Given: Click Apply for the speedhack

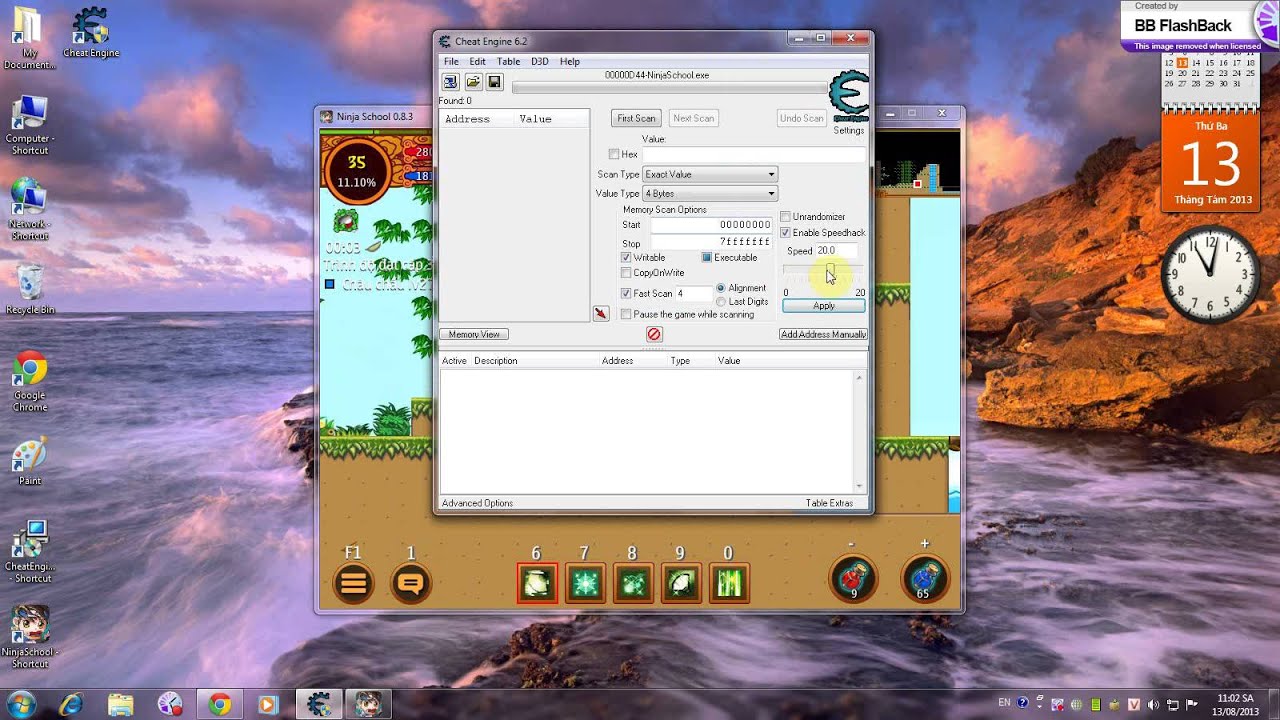Looking at the screenshot, I should (824, 306).
